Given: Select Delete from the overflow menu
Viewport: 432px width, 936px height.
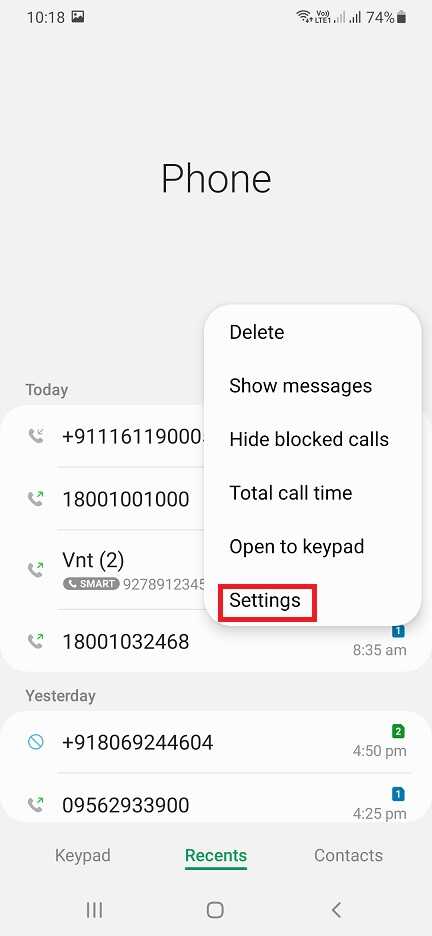Looking at the screenshot, I should tap(257, 332).
